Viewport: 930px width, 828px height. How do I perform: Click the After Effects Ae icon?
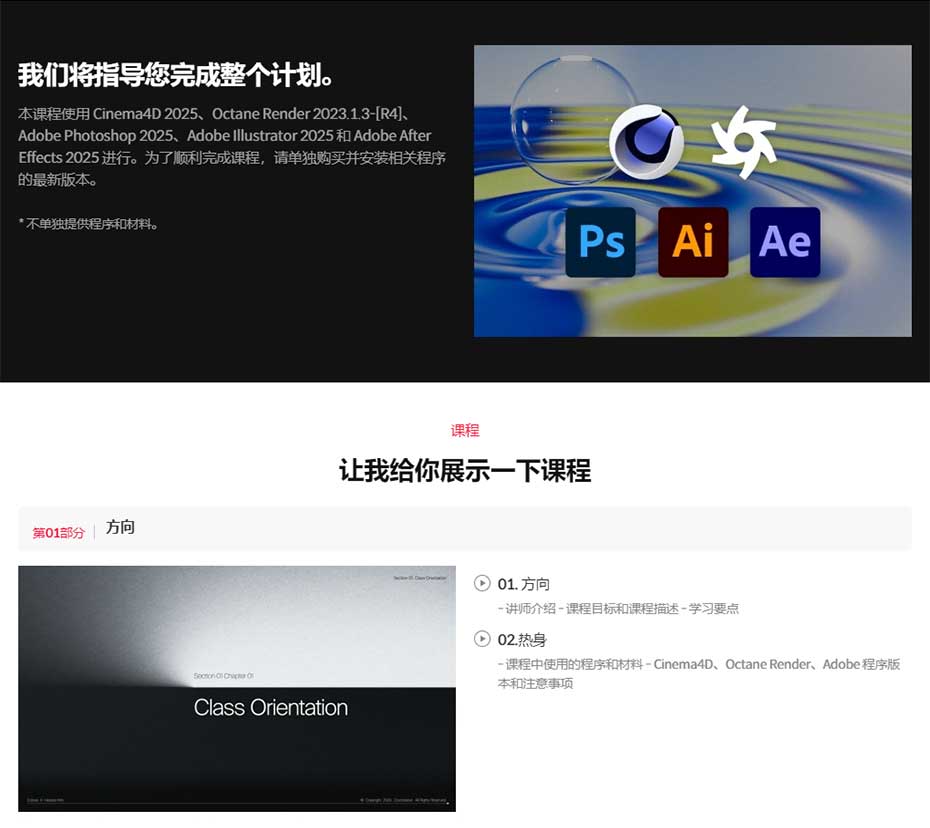click(x=785, y=242)
